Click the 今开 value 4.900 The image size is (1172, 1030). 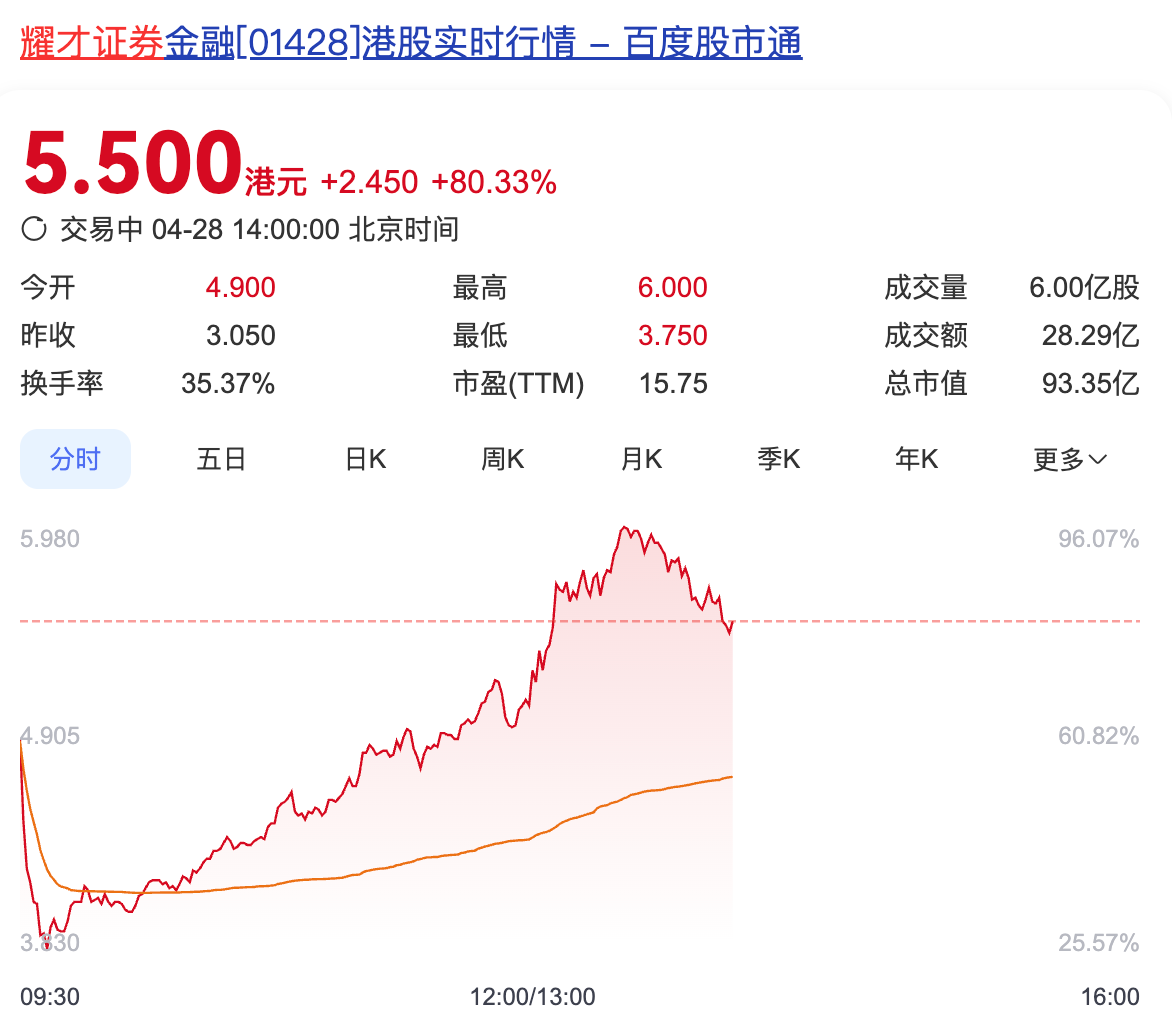point(240,288)
